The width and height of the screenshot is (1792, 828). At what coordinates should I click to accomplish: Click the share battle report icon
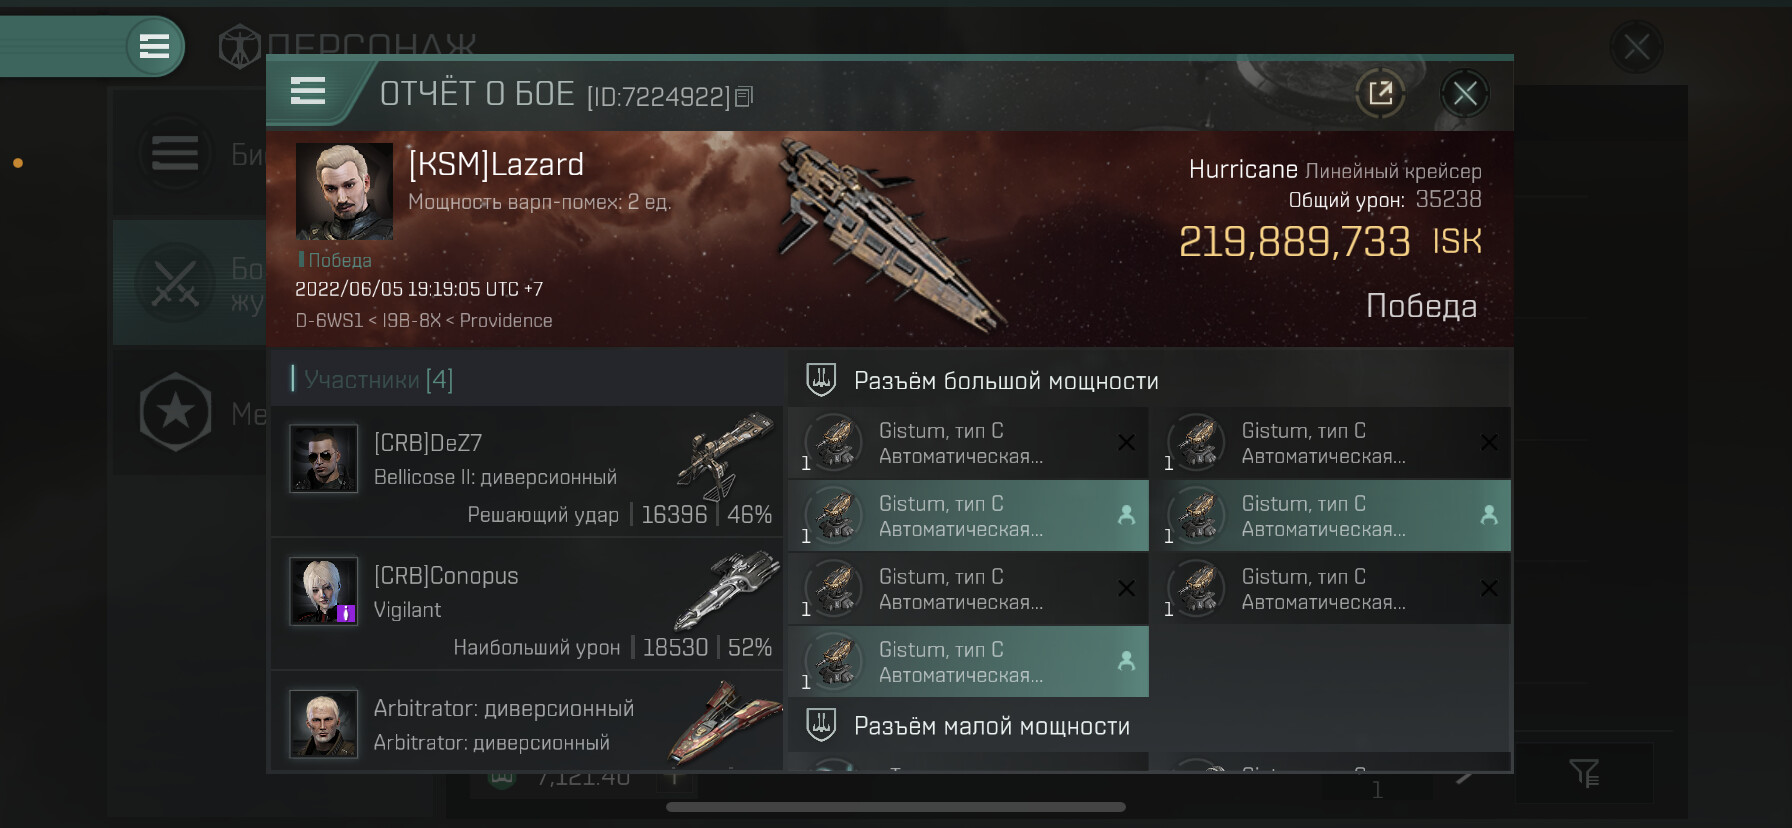[x=1380, y=94]
